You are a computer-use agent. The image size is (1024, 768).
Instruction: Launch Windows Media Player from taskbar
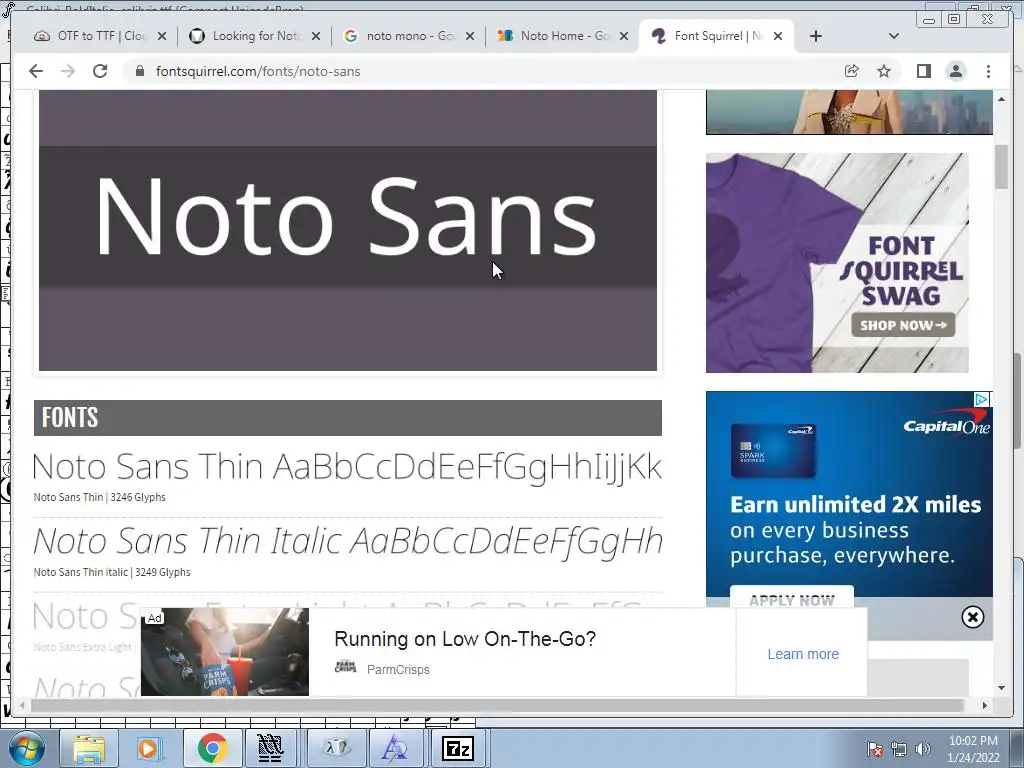tap(148, 748)
